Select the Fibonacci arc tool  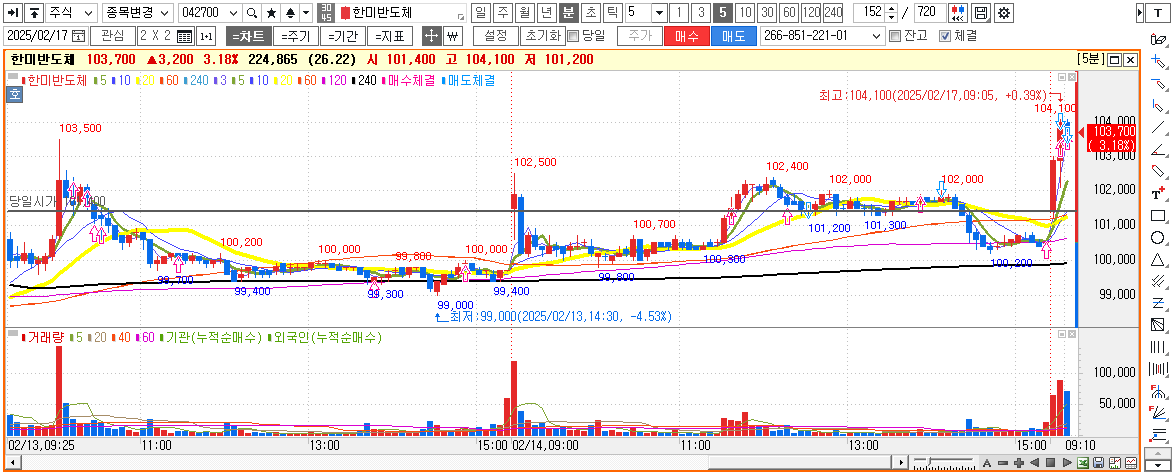pos(1157,391)
